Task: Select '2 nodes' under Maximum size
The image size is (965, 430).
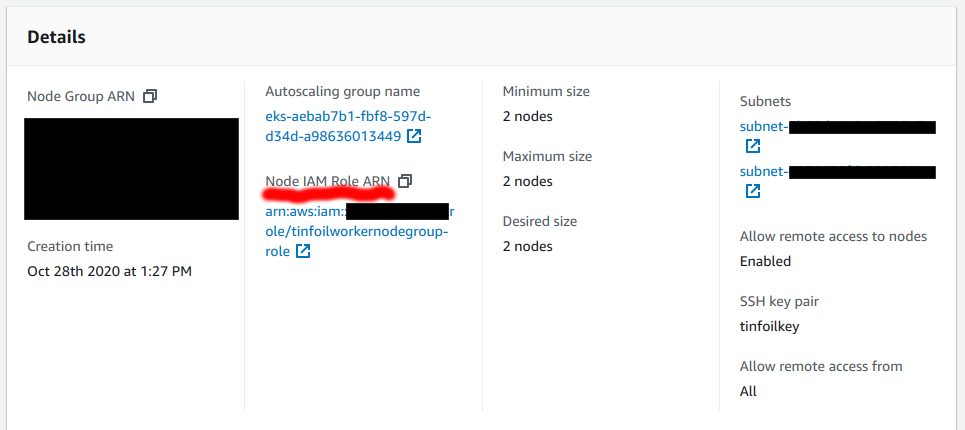Action: pos(527,181)
